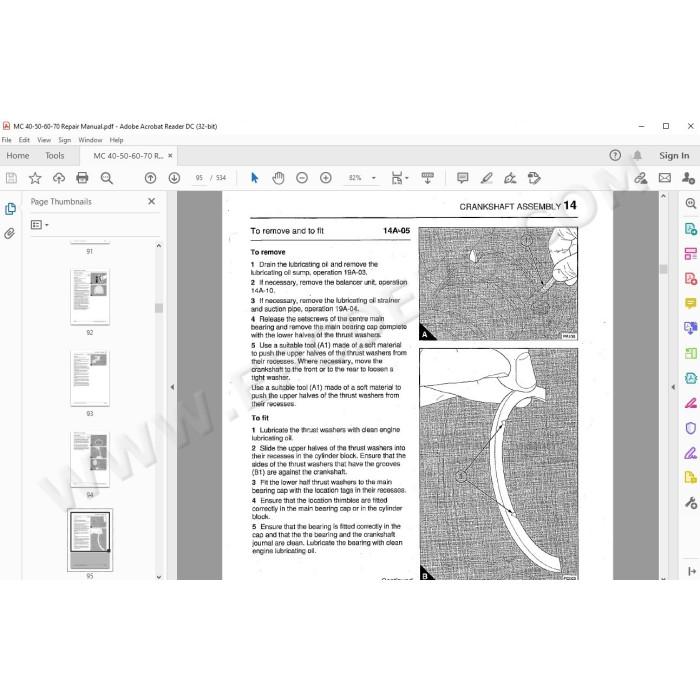Go to previous page arrow icon

pyautogui.click(x=150, y=178)
